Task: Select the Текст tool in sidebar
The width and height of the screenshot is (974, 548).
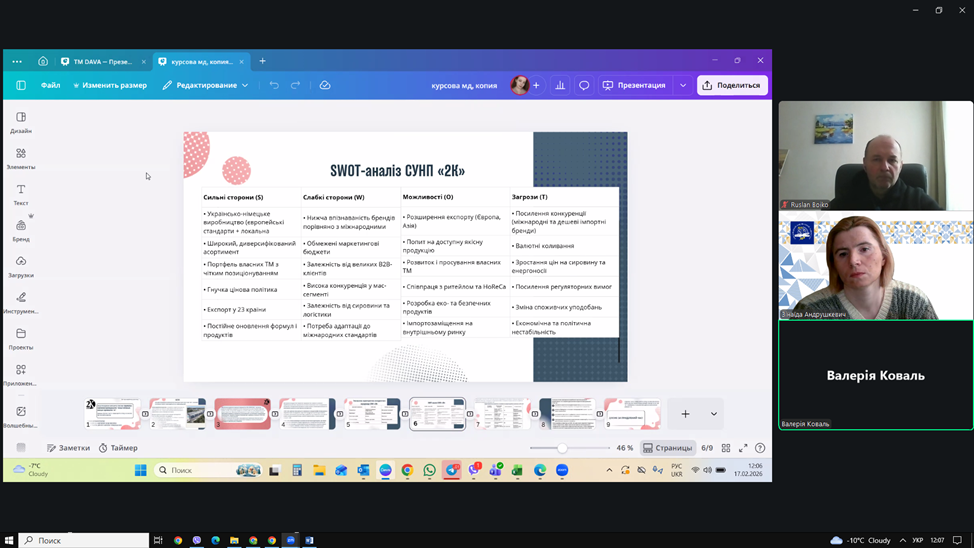Action: pos(21,194)
